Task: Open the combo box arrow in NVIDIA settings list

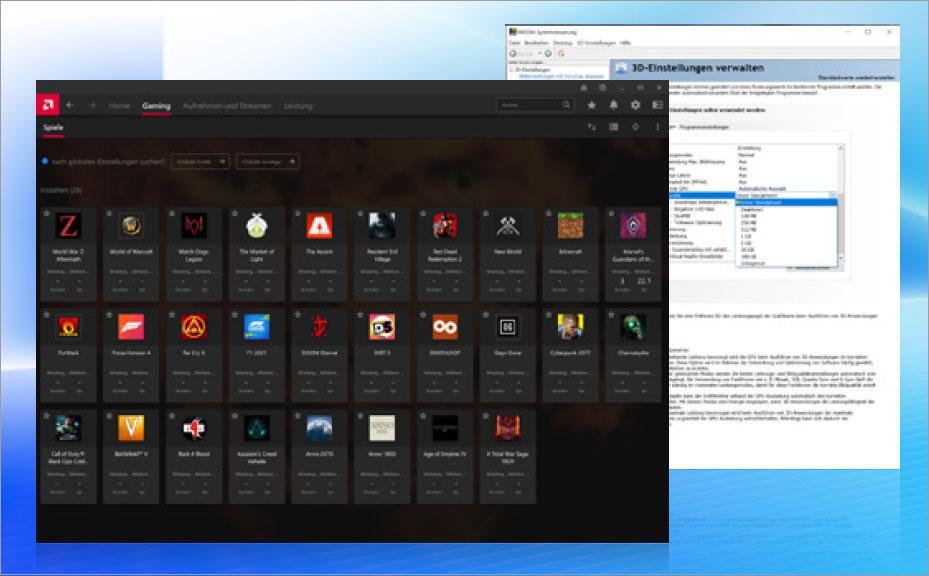Action: click(833, 195)
